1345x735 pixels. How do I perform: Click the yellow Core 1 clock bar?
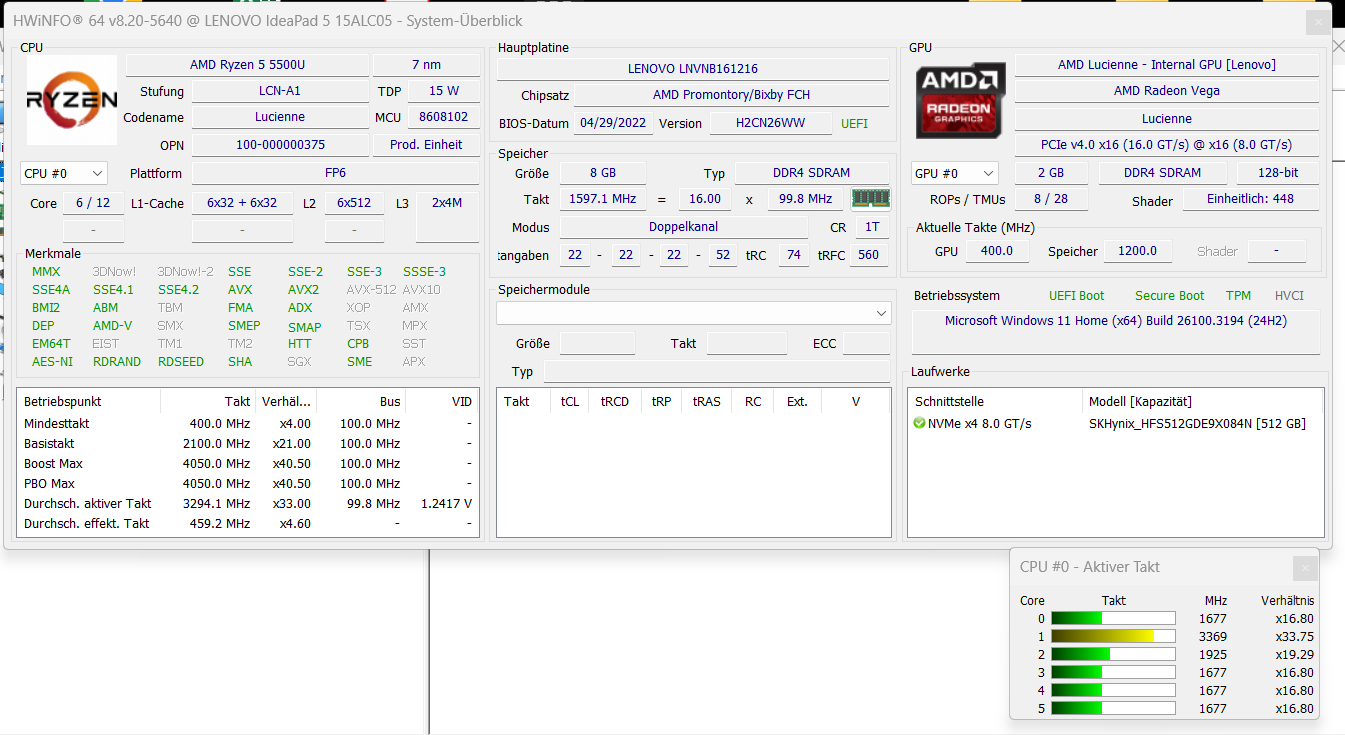[x=1113, y=637]
